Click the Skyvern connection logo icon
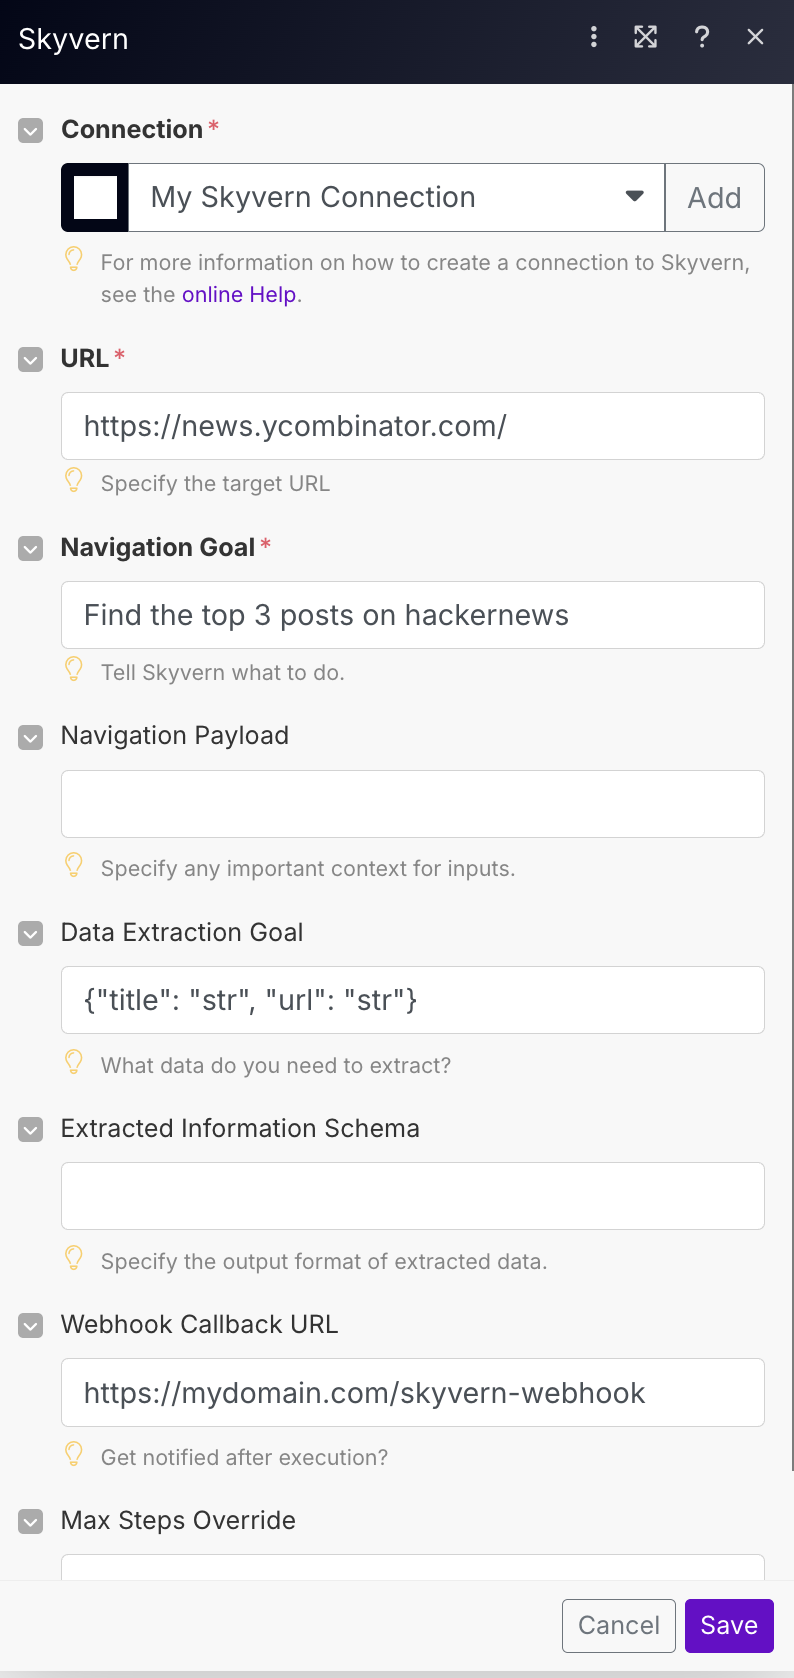Screen dimensions: 794x1678 96,197
